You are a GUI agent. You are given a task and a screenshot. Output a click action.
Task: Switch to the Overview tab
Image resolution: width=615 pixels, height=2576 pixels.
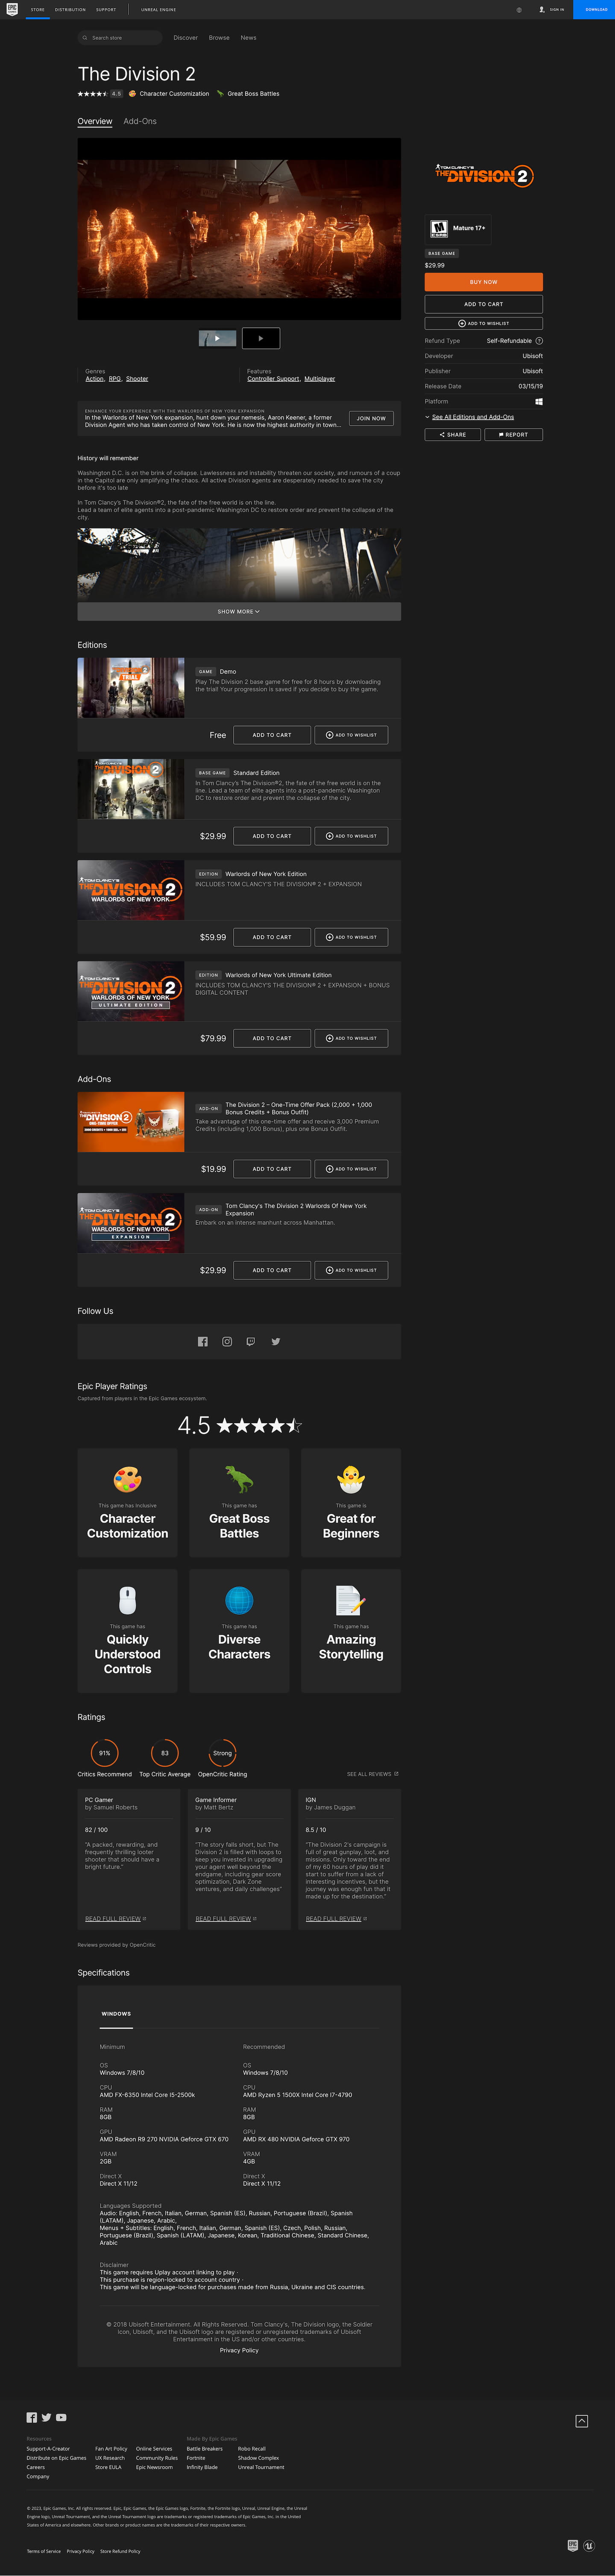[x=95, y=121]
